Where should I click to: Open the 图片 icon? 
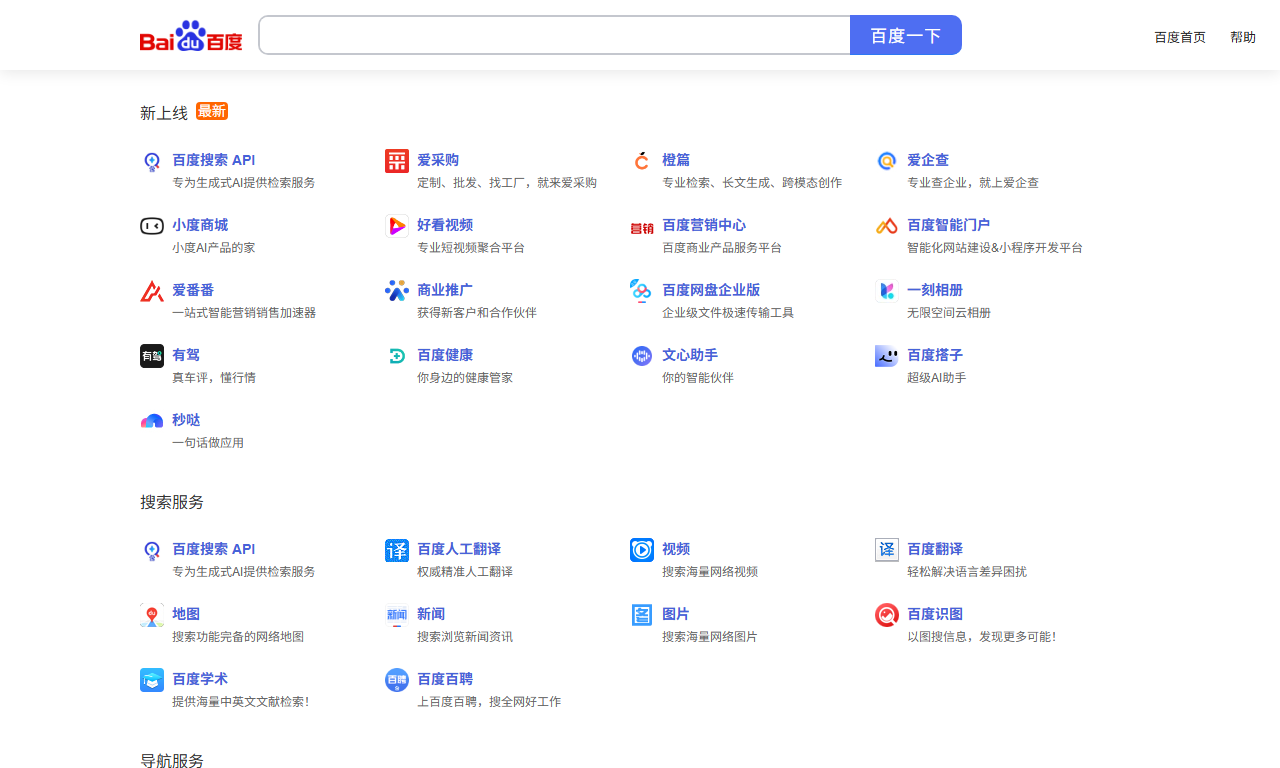pos(642,615)
